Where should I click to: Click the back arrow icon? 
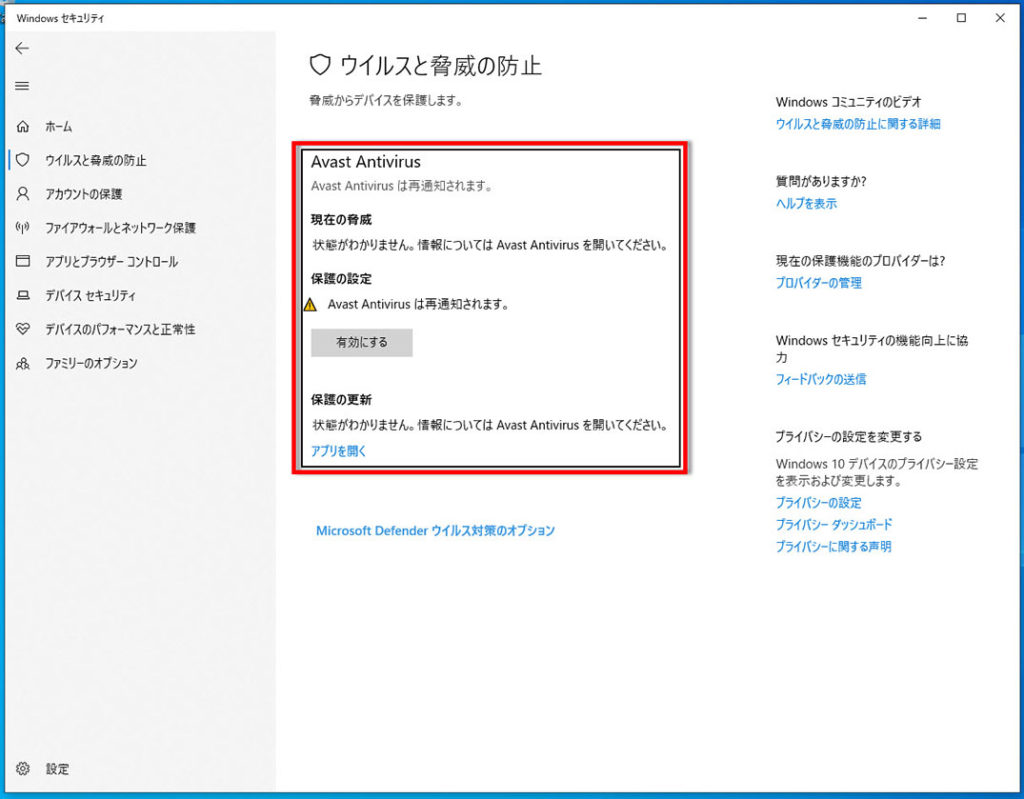22,48
